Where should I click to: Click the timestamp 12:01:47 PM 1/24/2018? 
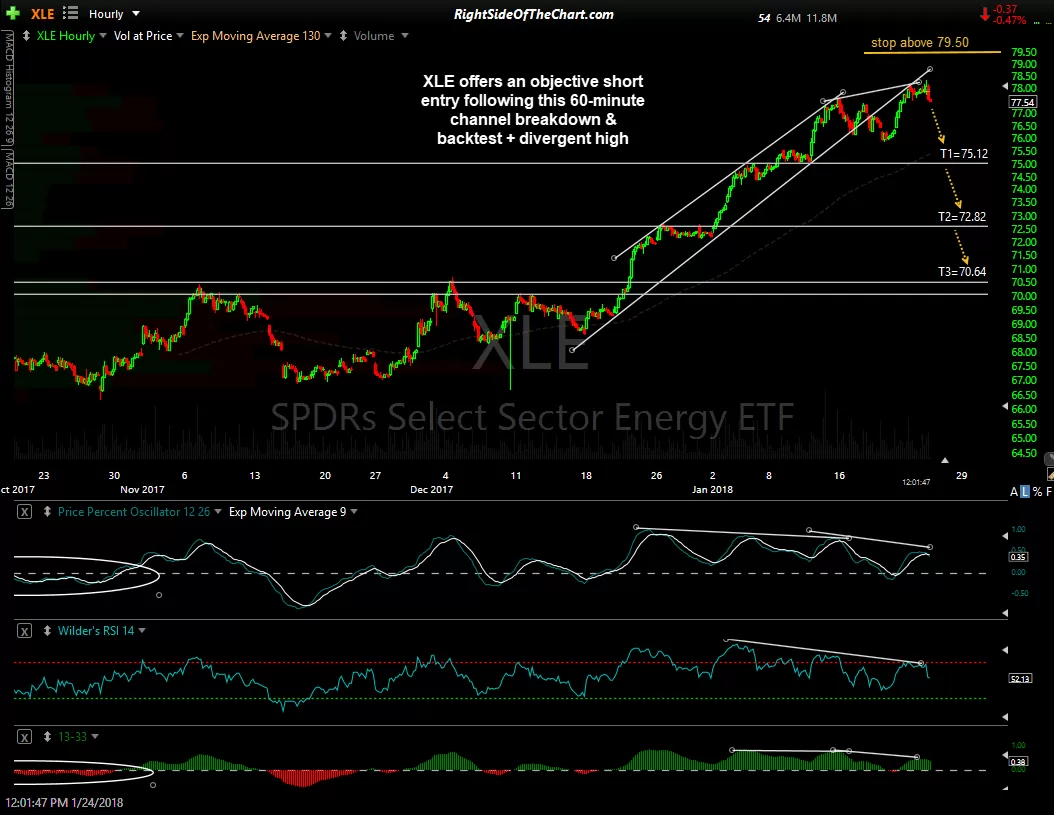[65, 802]
